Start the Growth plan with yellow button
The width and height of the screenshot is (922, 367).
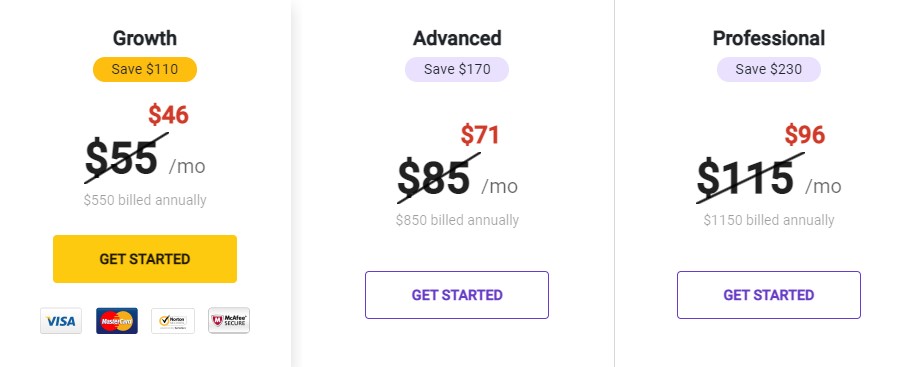coord(145,259)
